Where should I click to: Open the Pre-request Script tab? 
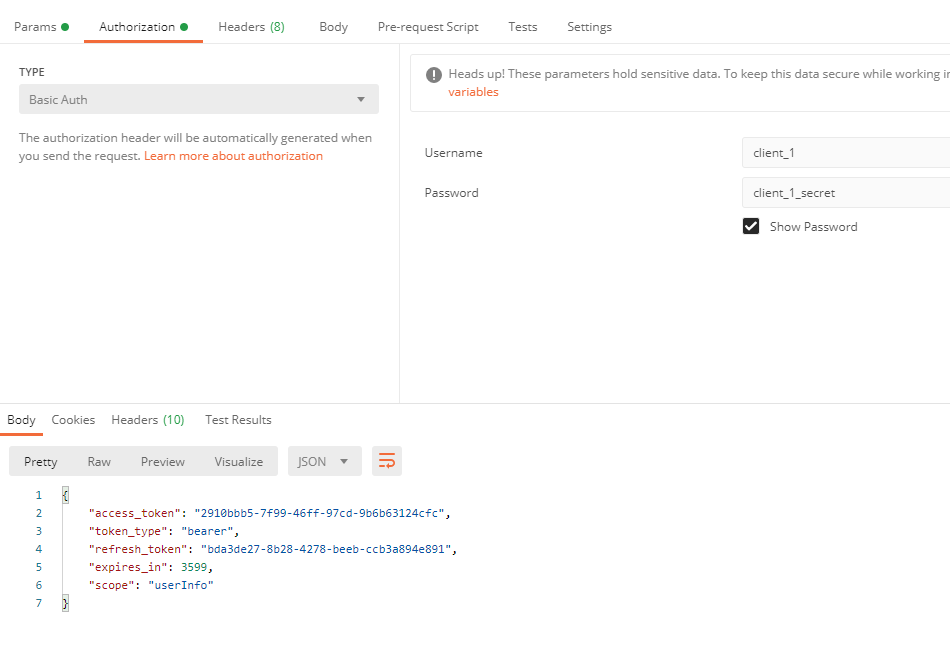coord(428,27)
